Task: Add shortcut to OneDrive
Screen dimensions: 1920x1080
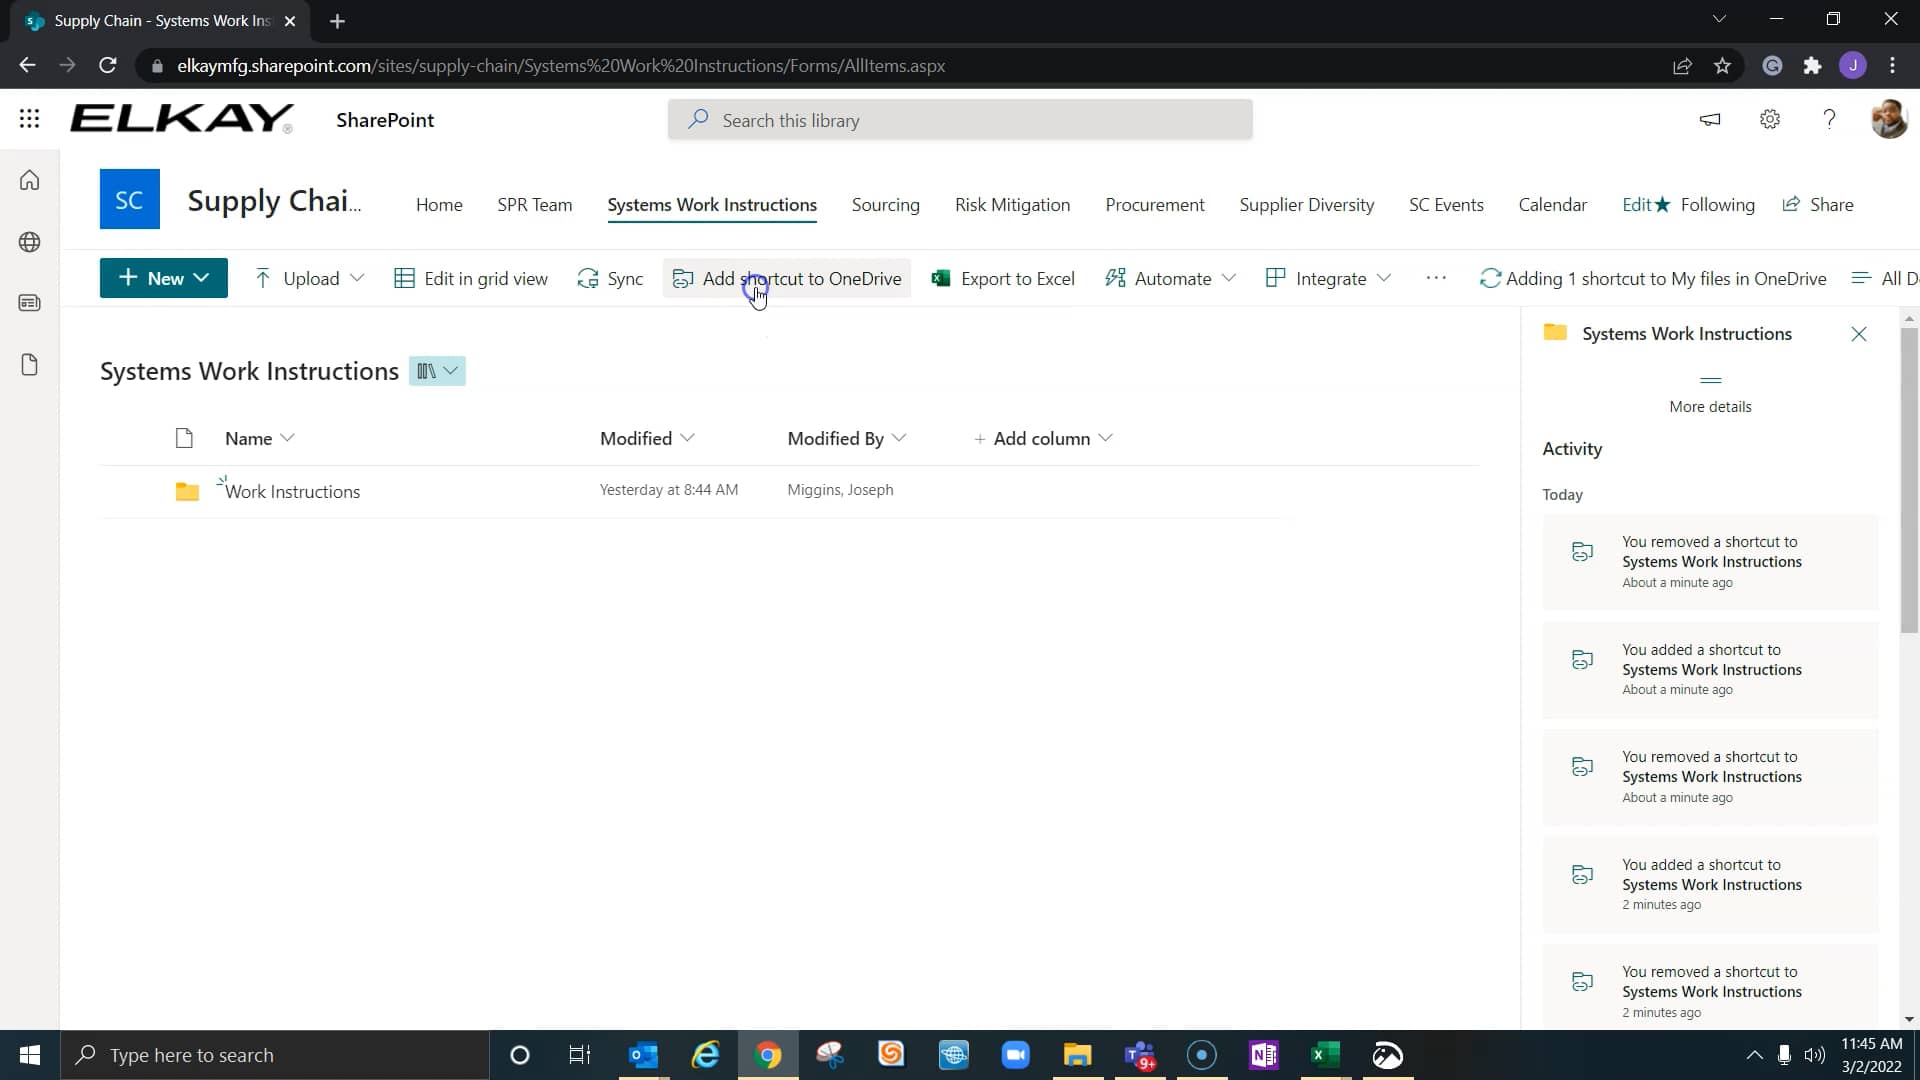Action: 788,279
